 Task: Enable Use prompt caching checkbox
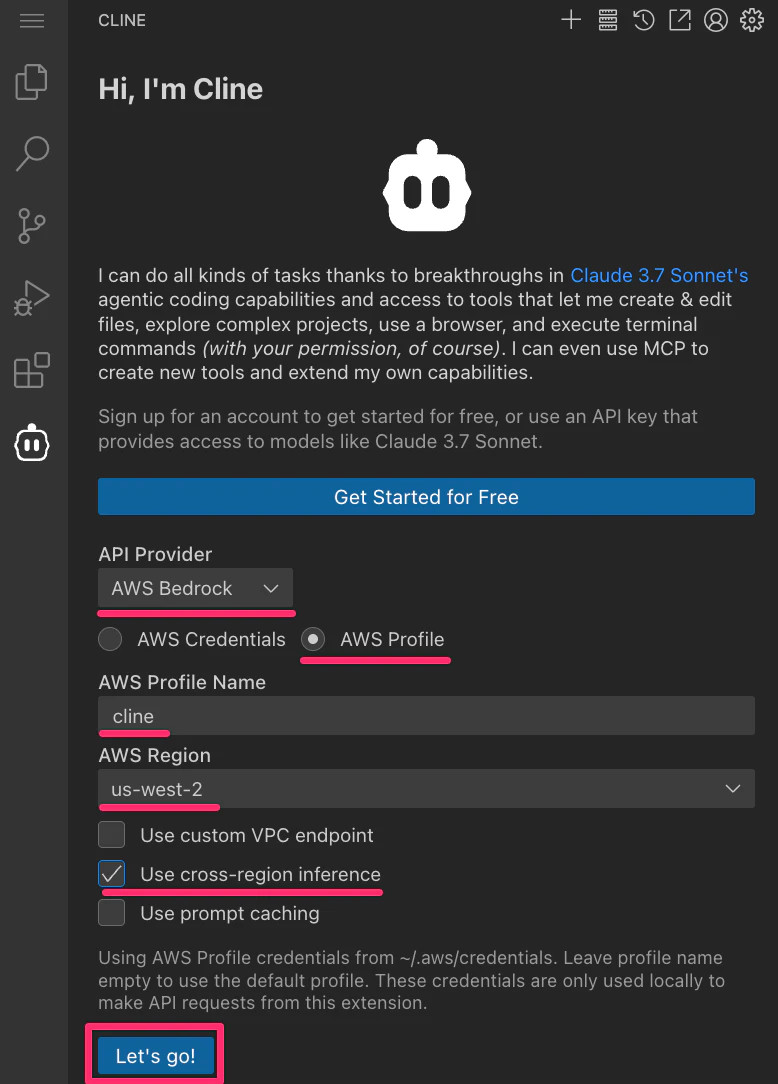click(x=111, y=913)
